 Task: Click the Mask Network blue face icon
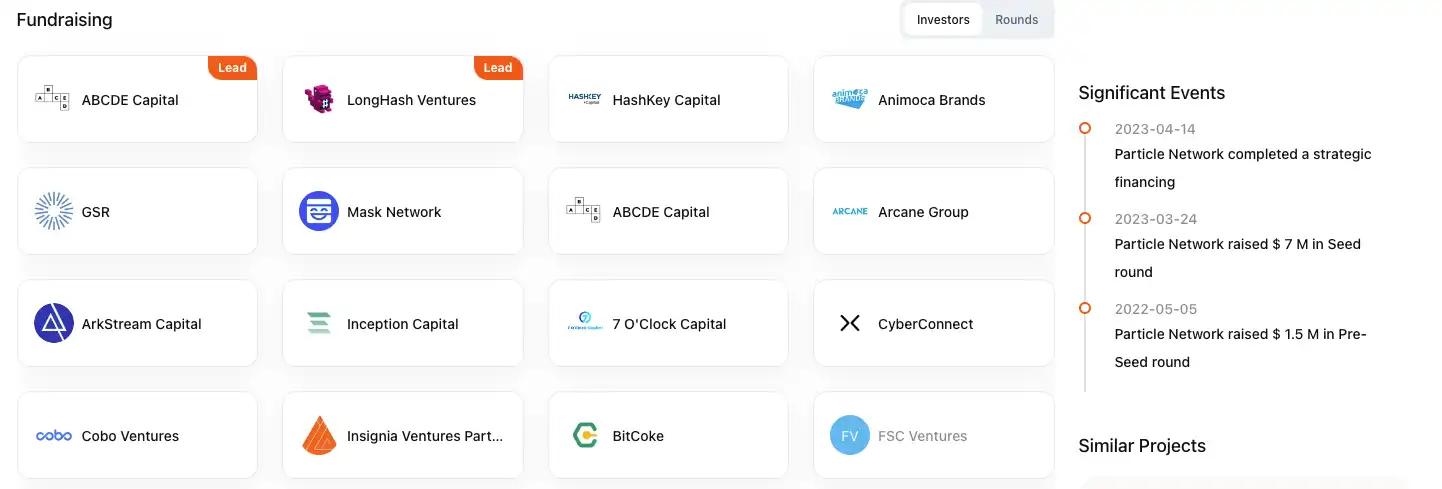click(x=319, y=212)
